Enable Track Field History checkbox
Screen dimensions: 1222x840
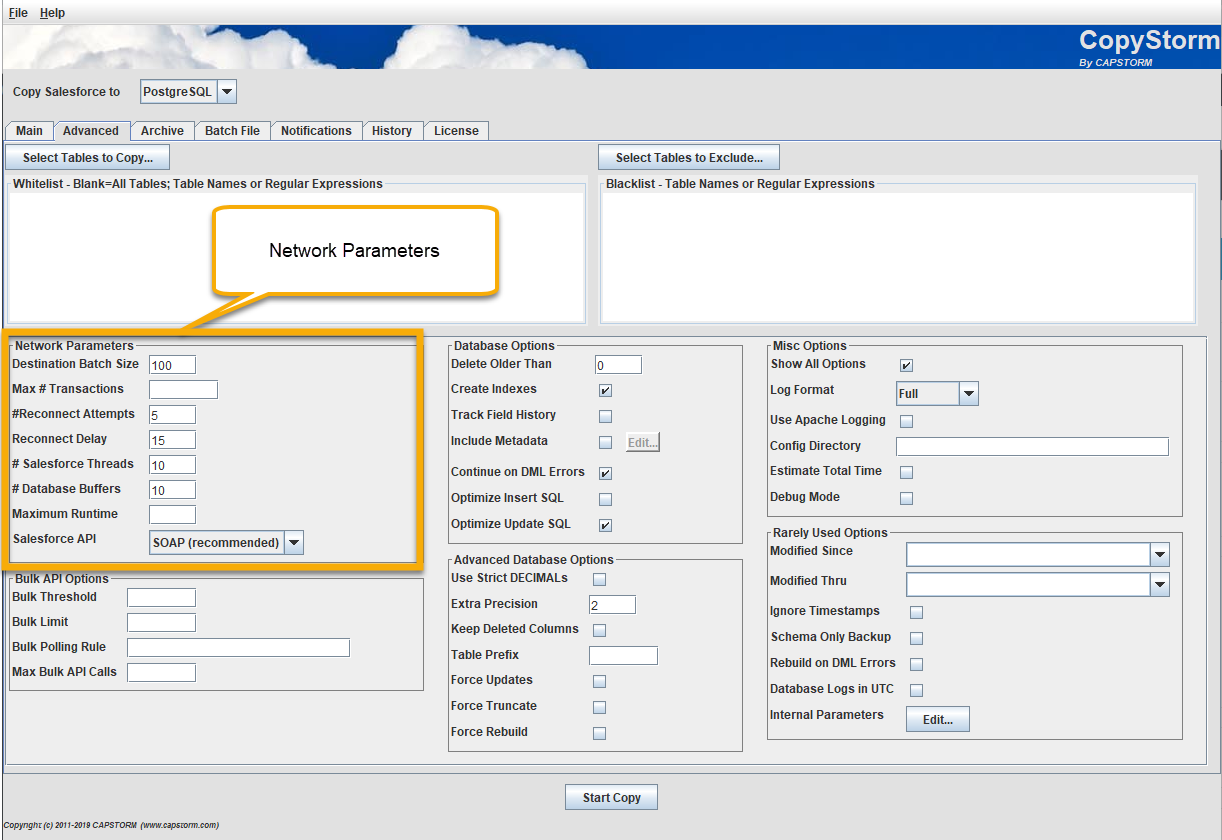(605, 416)
